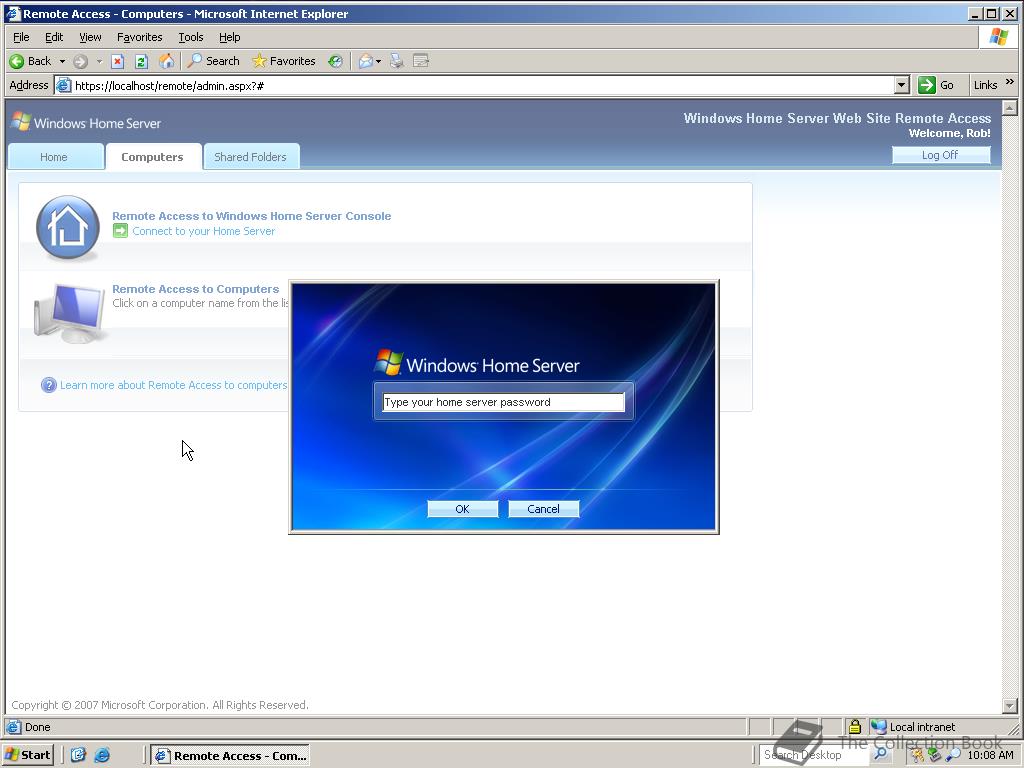Click the Search Desktop input box
Image resolution: width=1024 pixels, height=768 pixels.
814,754
